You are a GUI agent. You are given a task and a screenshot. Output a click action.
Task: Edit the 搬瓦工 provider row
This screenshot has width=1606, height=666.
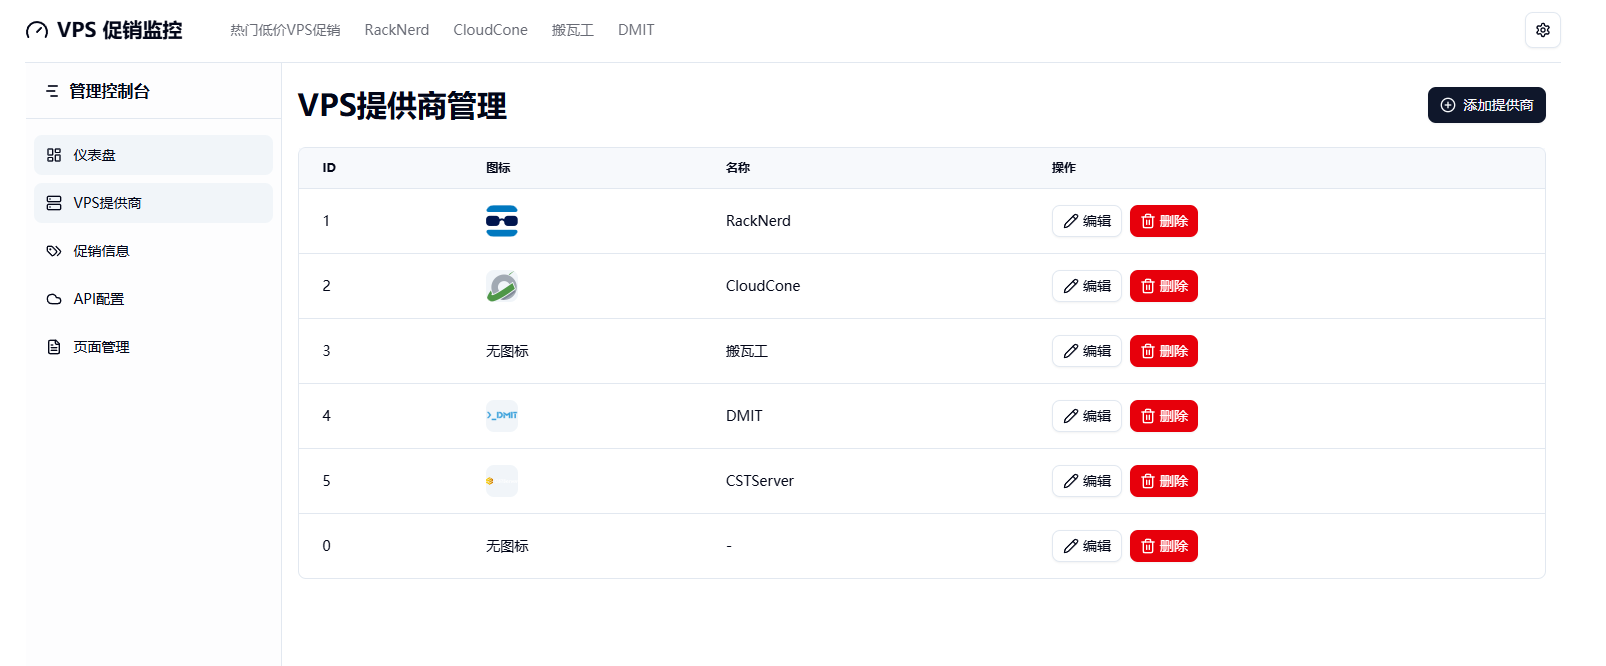coord(1087,351)
